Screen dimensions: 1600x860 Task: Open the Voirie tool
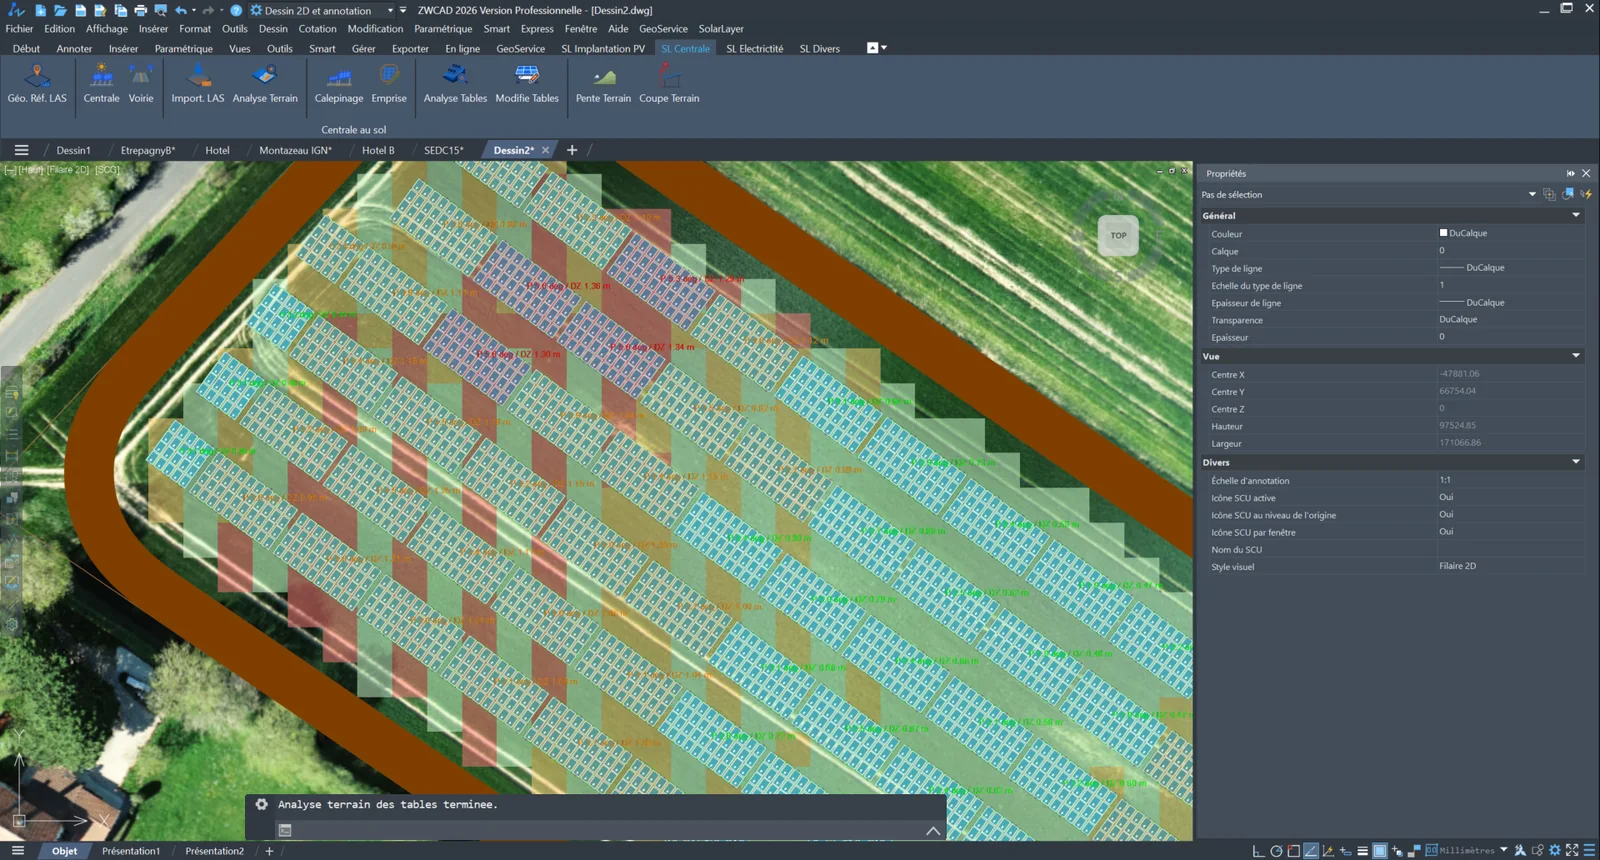(x=141, y=84)
